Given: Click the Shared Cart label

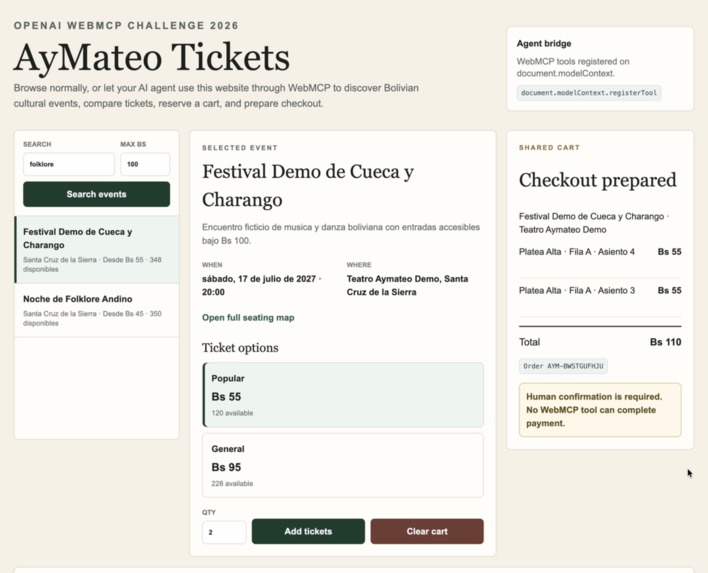Looking at the screenshot, I should tap(550, 148).
